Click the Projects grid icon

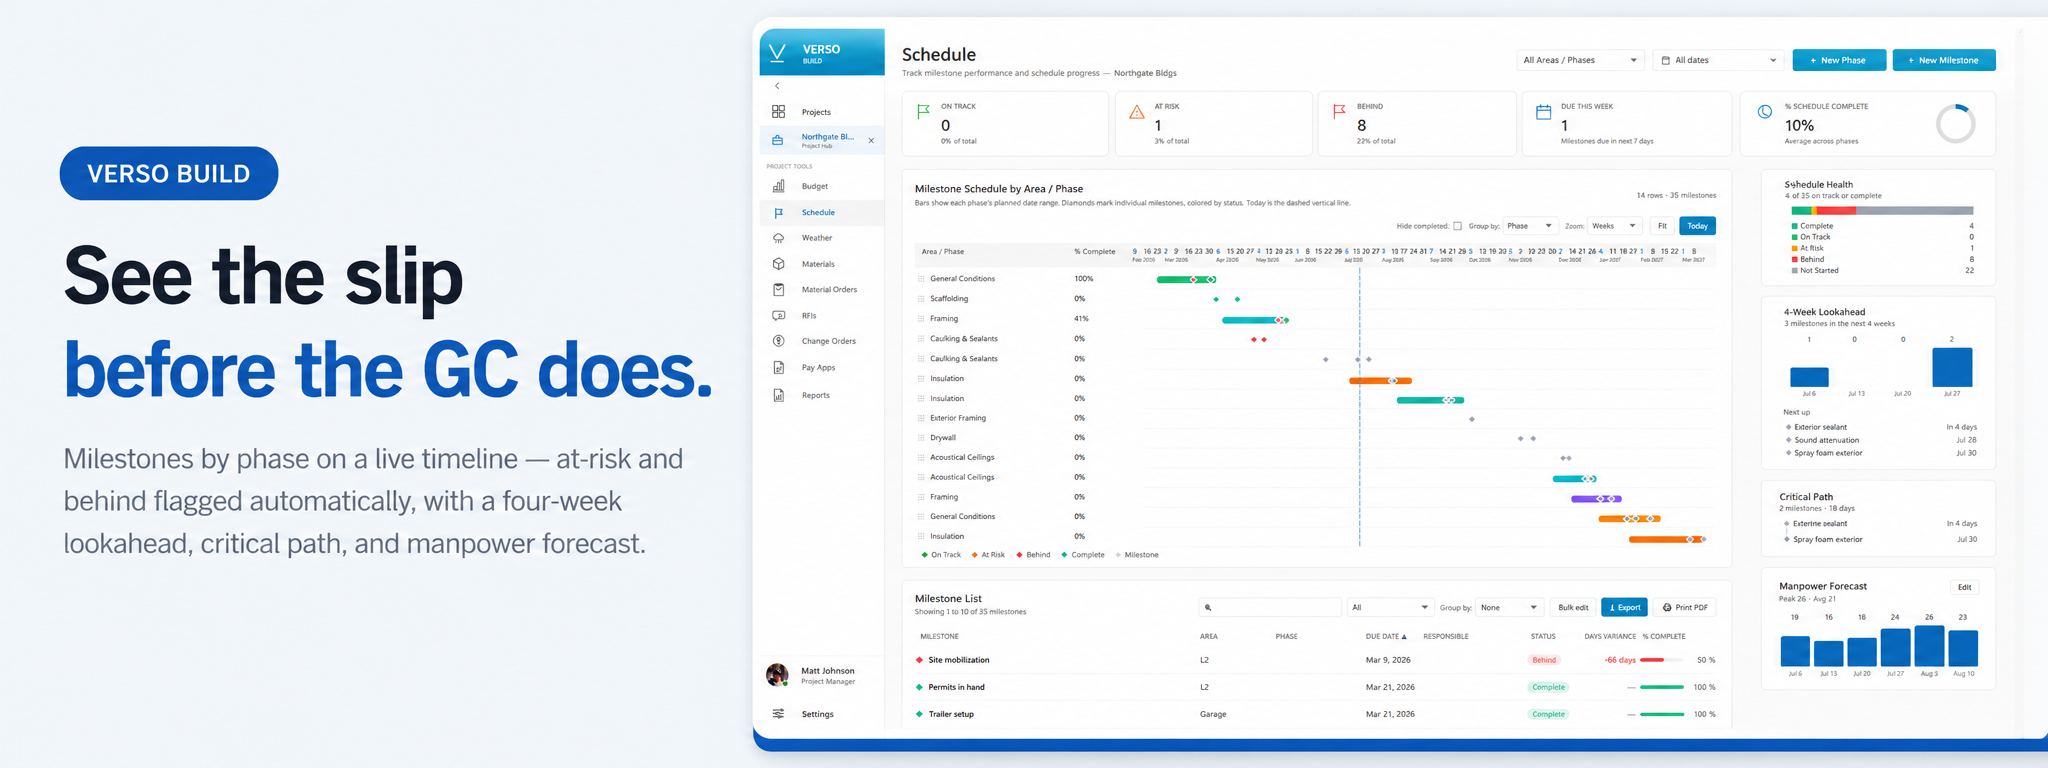tap(778, 112)
